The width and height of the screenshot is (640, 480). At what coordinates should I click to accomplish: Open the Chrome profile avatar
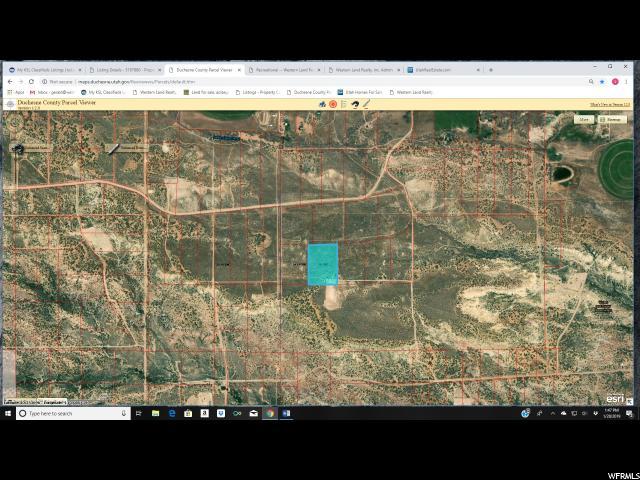click(x=615, y=82)
